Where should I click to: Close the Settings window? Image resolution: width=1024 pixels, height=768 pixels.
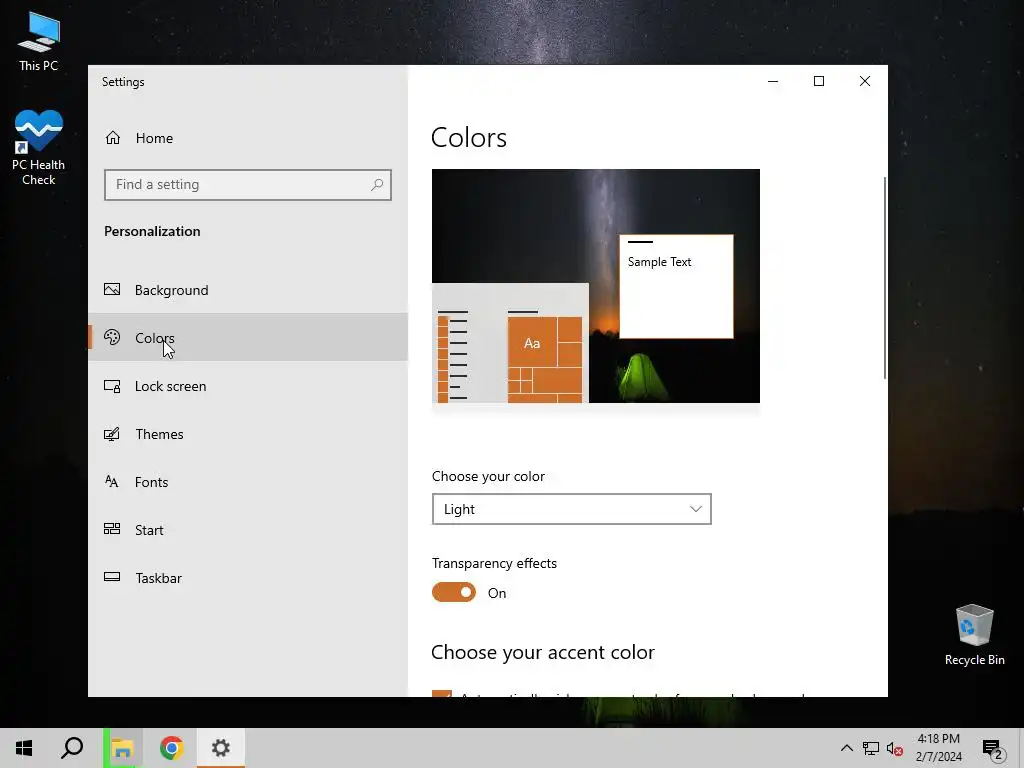[x=865, y=81]
